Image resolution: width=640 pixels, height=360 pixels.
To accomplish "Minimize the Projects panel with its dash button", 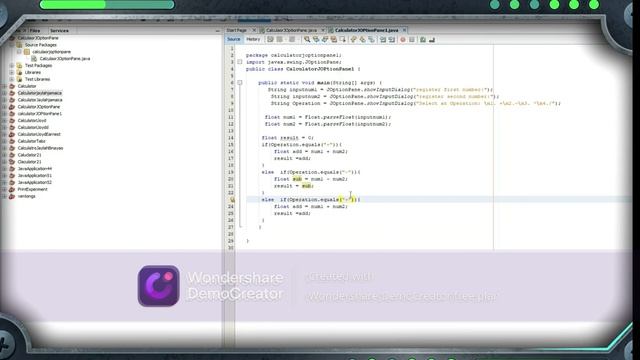I will click(x=217, y=31).
